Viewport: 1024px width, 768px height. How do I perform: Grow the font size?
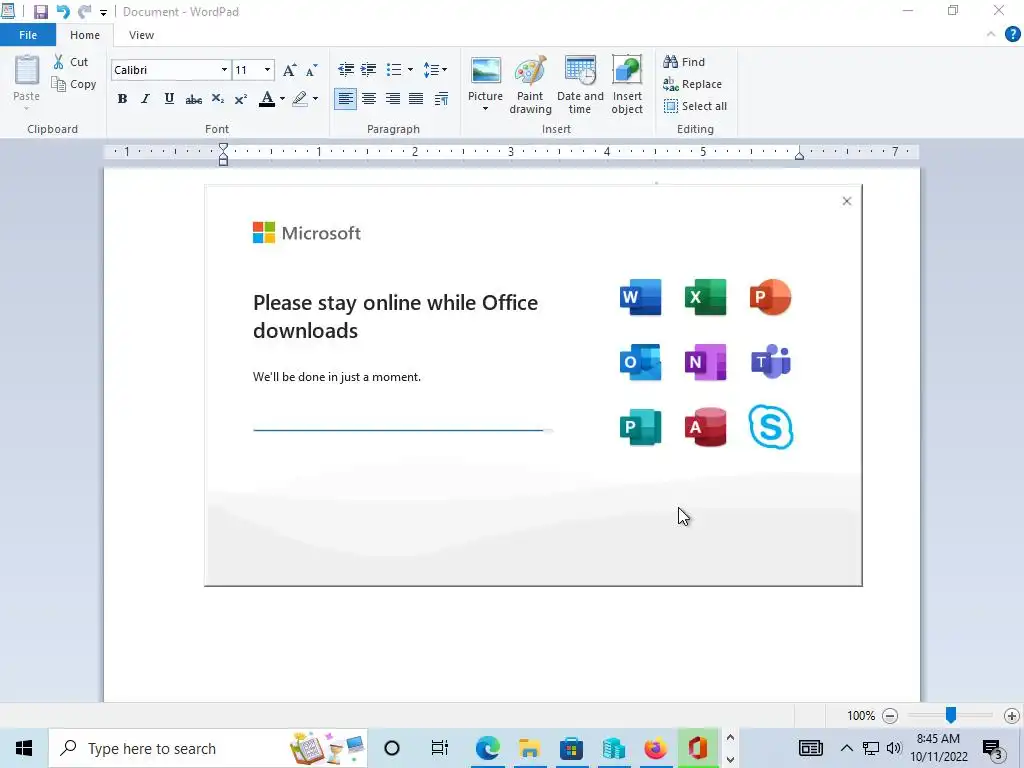pyautogui.click(x=289, y=70)
